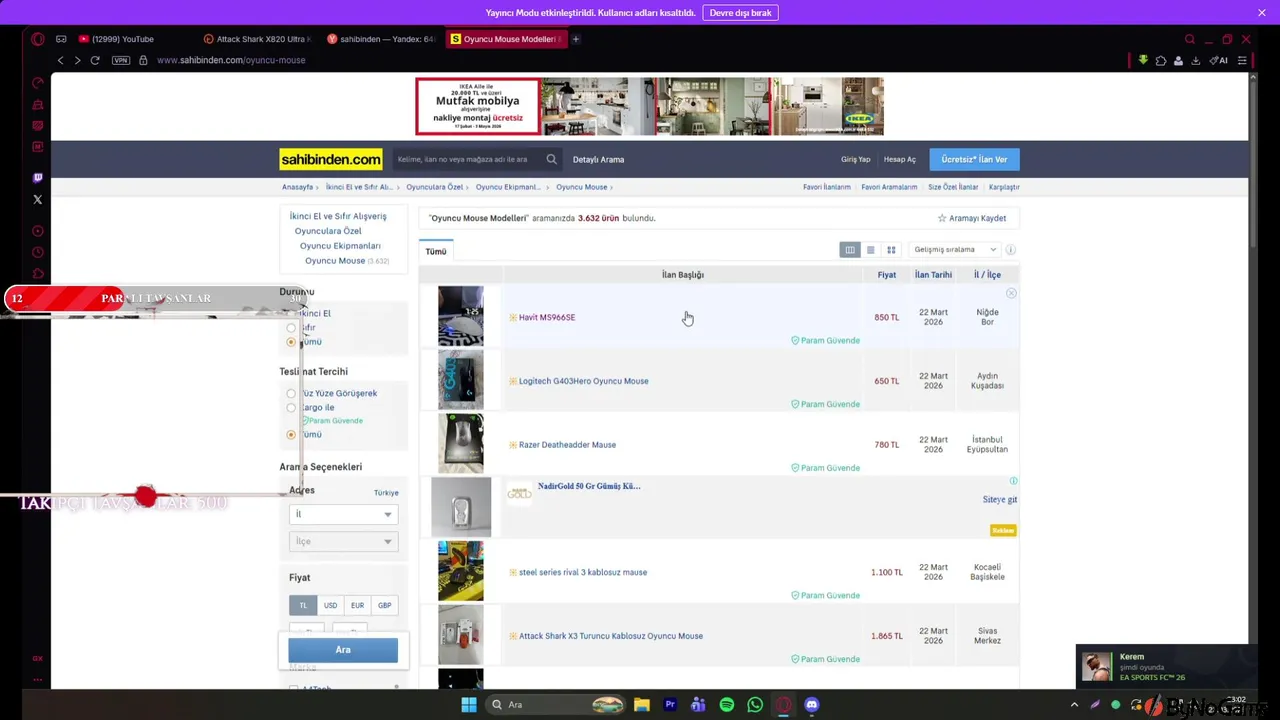Open Discord from the taskbar
The width and height of the screenshot is (1280, 720).
pos(812,705)
